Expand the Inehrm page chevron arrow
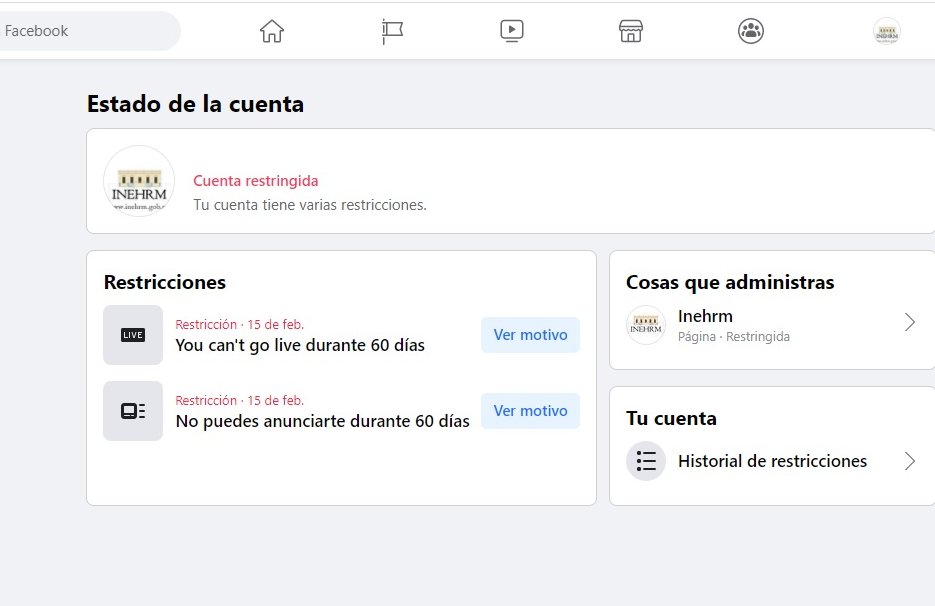 tap(909, 322)
